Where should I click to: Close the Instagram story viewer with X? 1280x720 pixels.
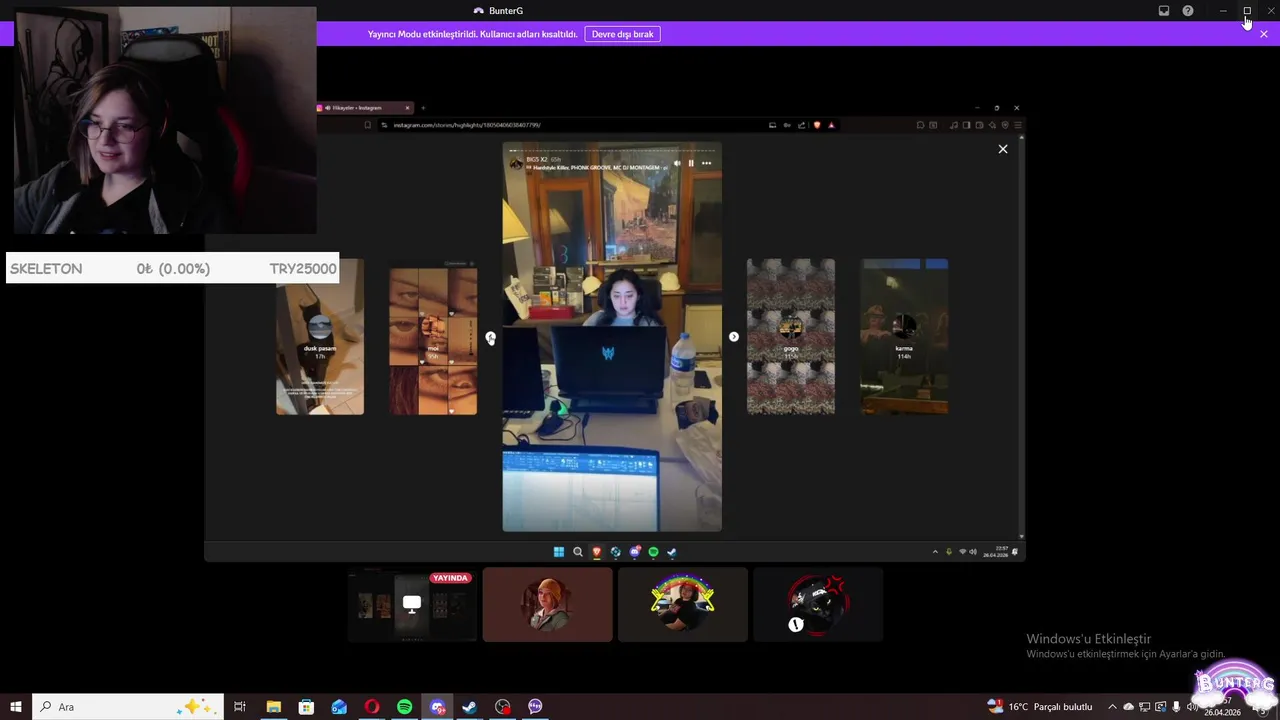coord(1003,149)
